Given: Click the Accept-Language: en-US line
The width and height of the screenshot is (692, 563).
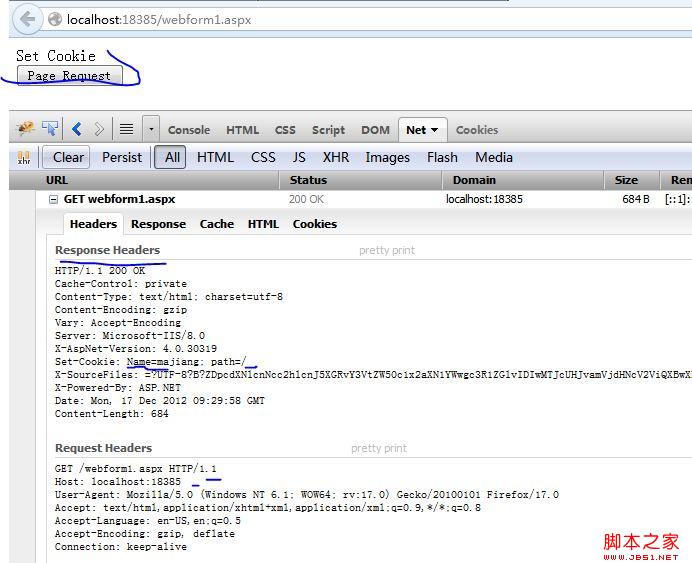Looking at the screenshot, I should pyautogui.click(x=148, y=521).
